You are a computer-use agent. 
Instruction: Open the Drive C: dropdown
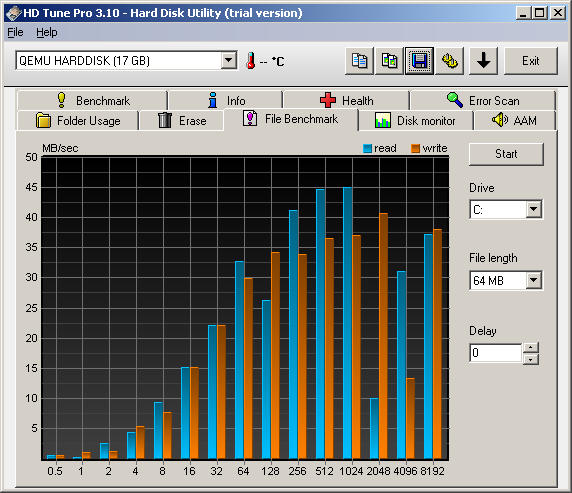534,209
